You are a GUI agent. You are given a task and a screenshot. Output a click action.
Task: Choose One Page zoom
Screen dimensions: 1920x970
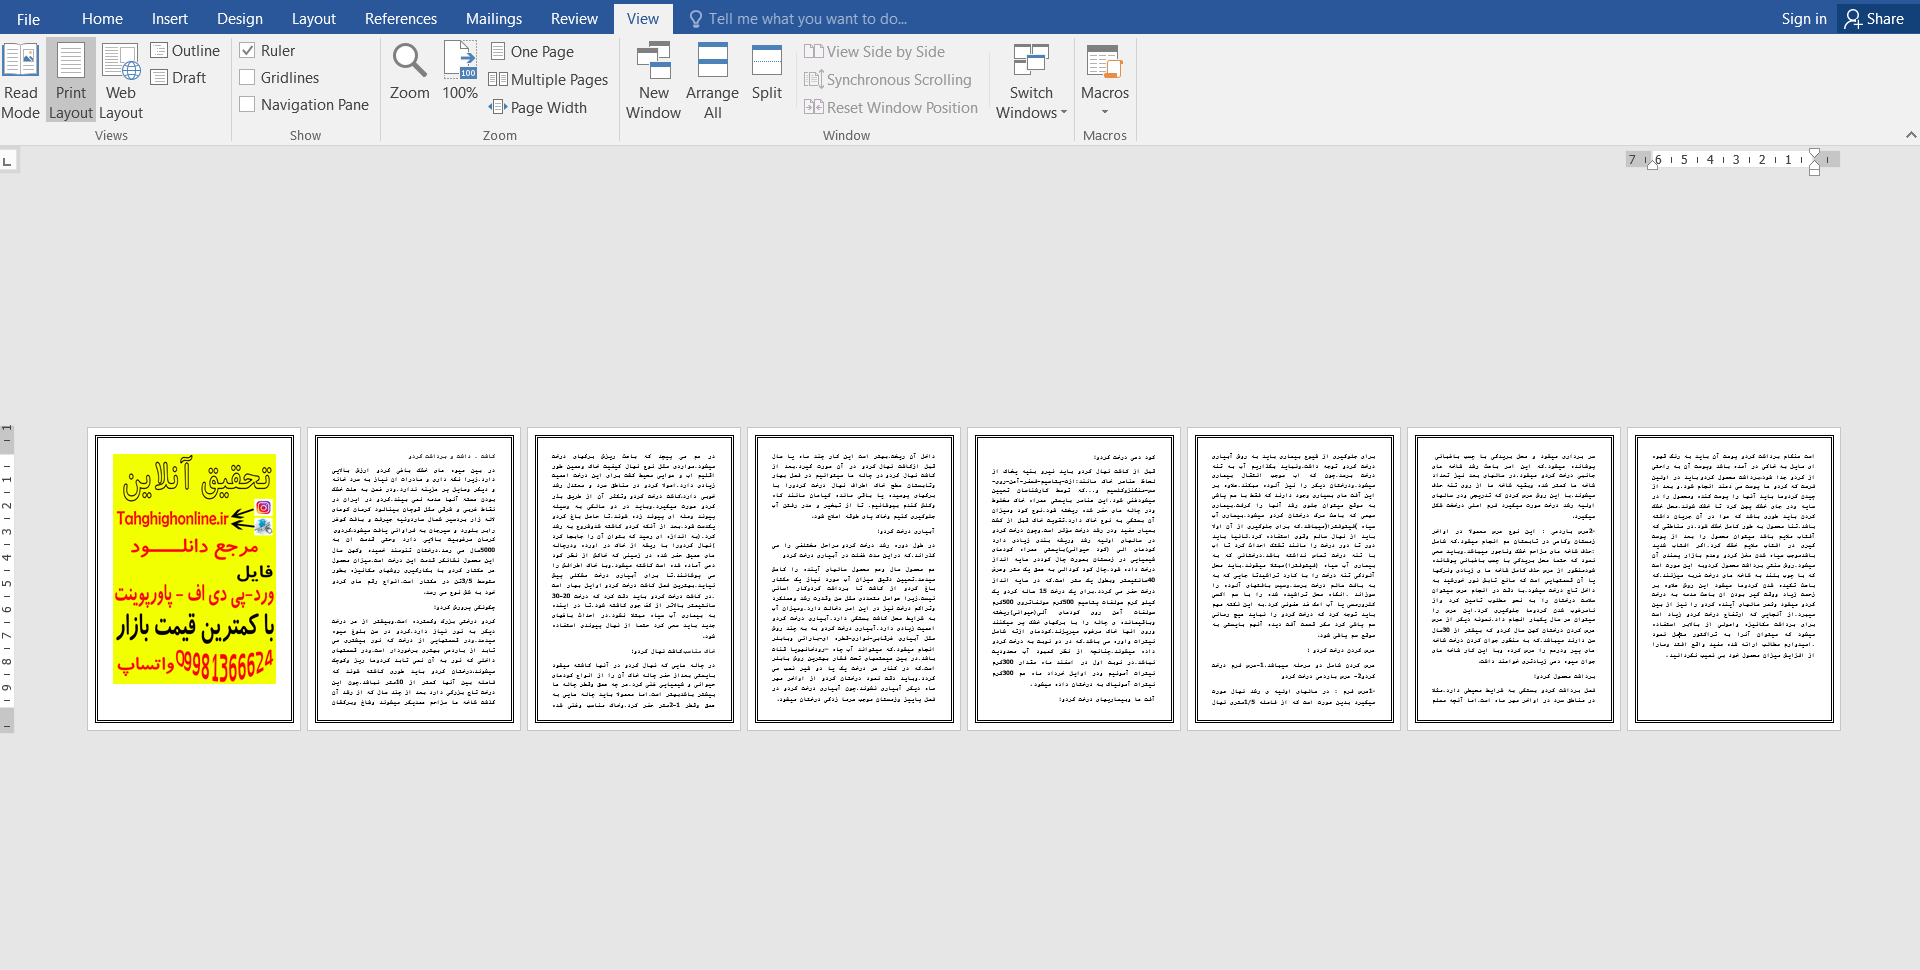(532, 52)
